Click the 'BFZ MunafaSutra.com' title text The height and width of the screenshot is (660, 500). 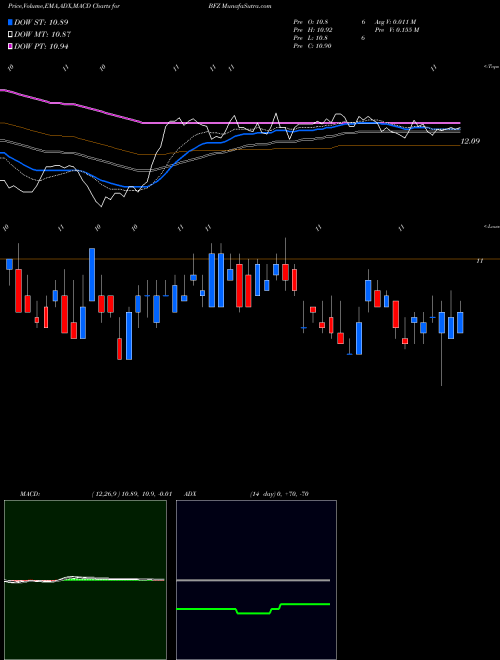[x=239, y=6]
